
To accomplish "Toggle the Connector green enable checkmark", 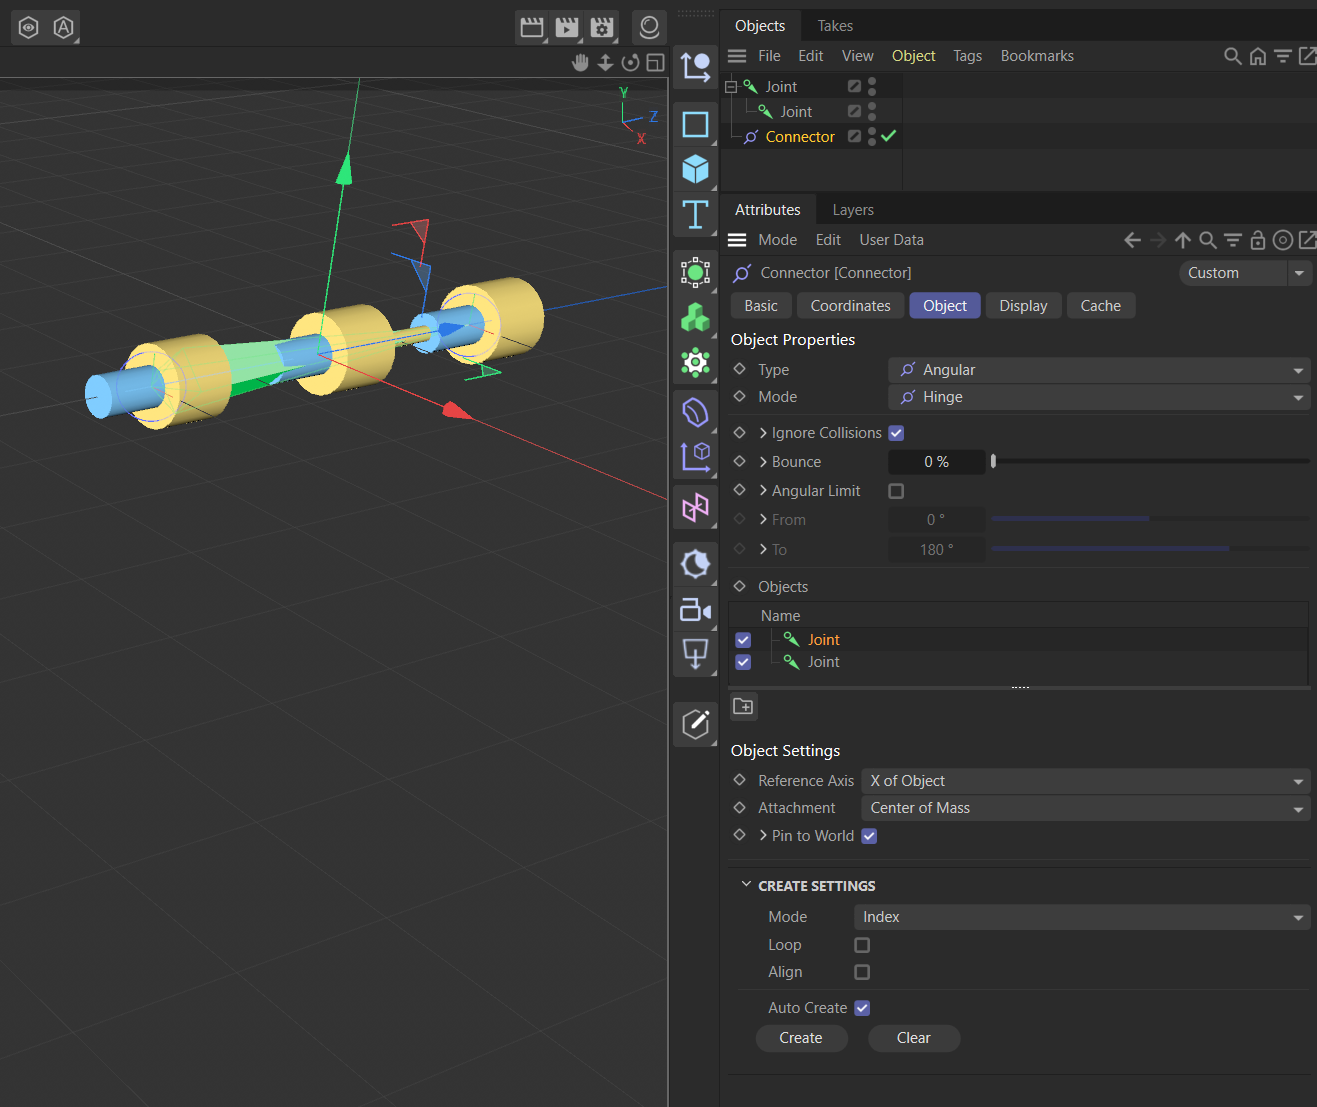I will tap(888, 136).
